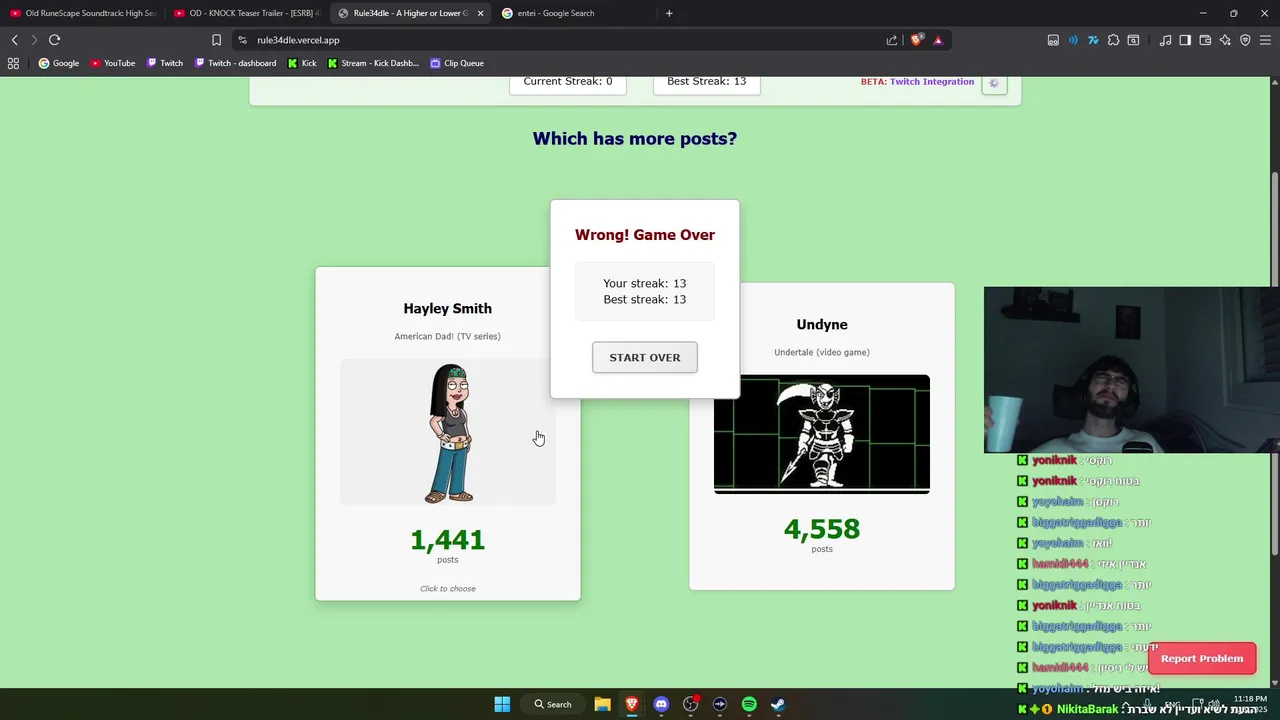Image resolution: width=1280 pixels, height=720 pixels.
Task: Open File Explorer from the taskbar
Action: click(602, 704)
